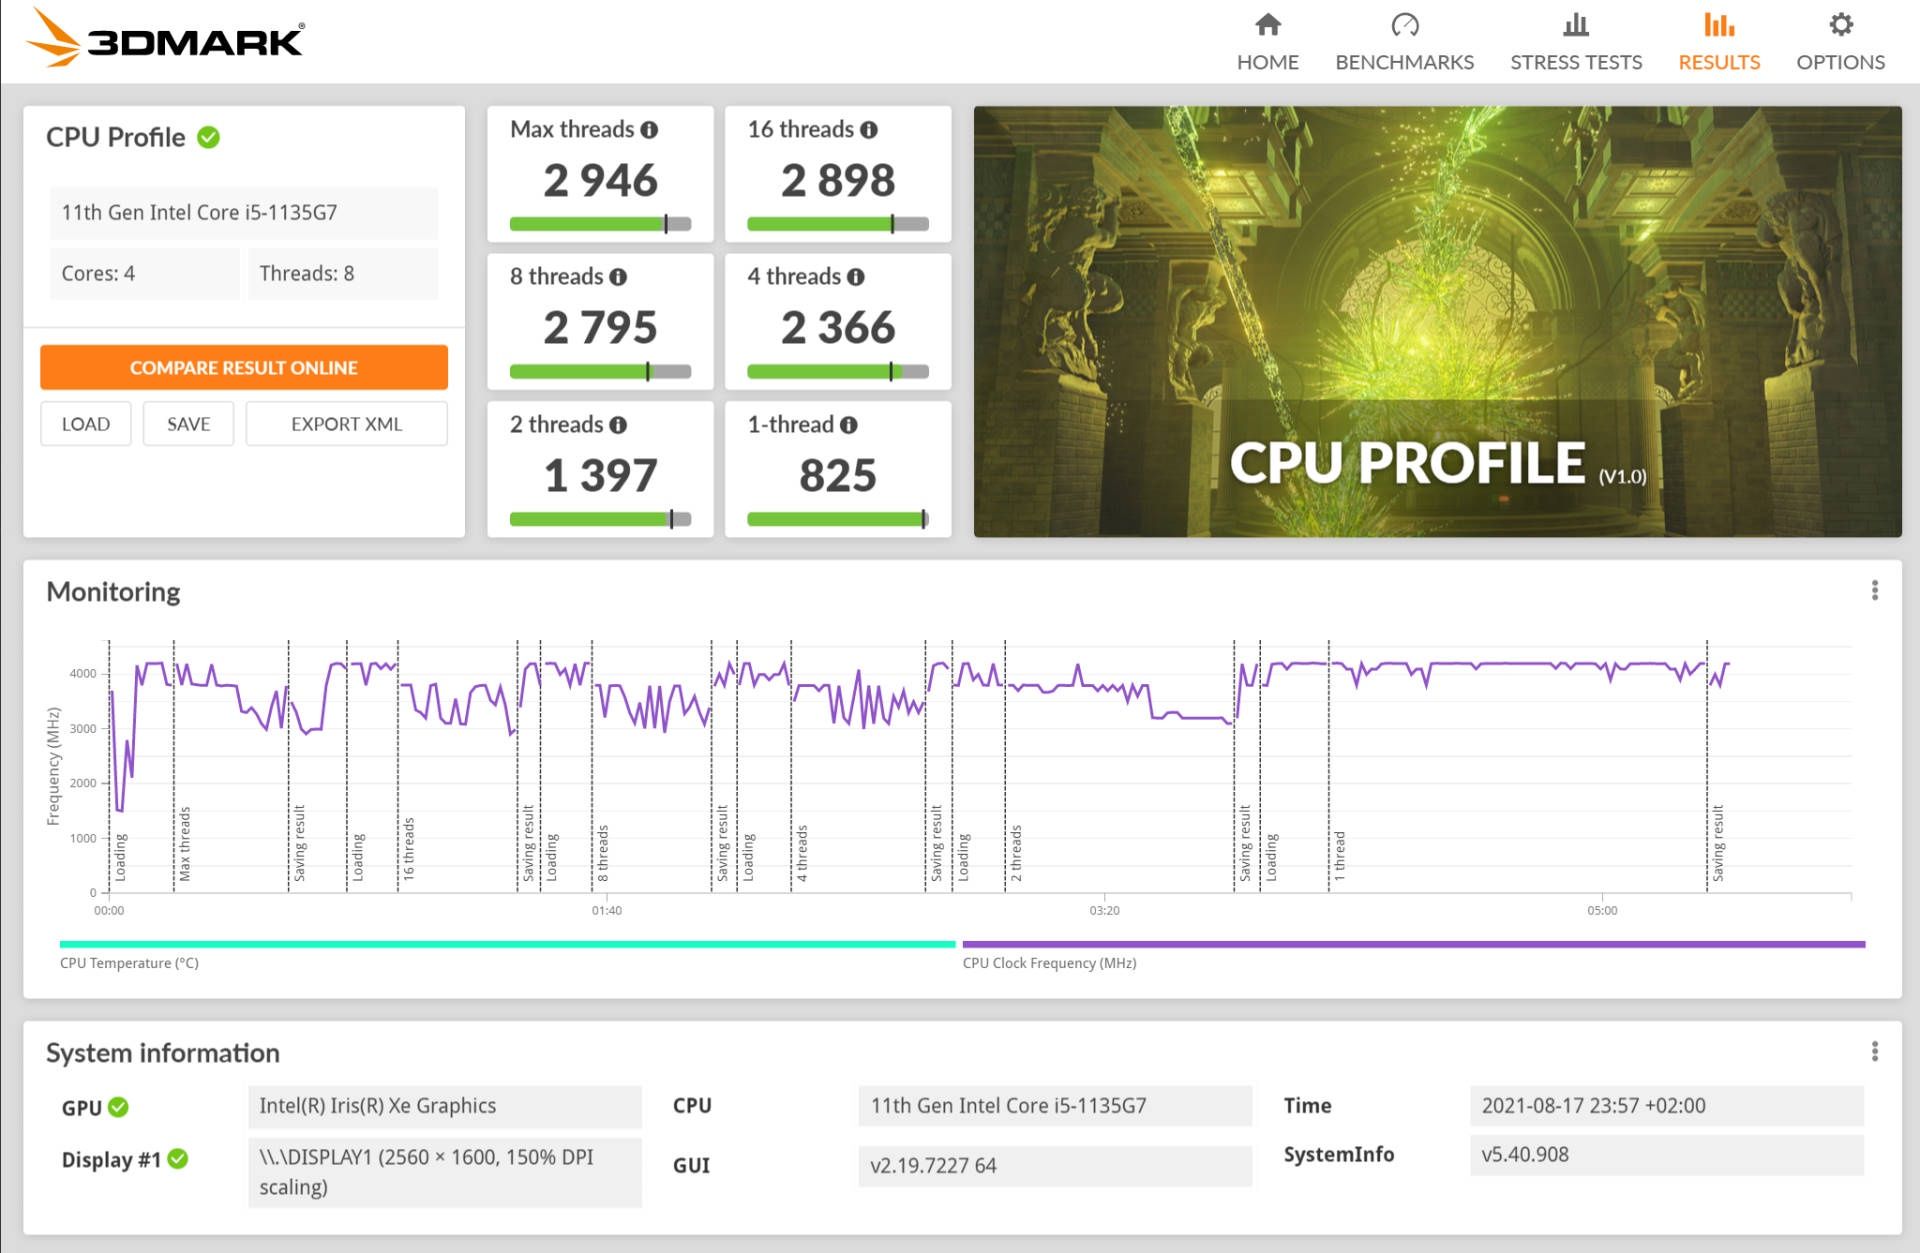Click the 2 threads score bar
1920x1253 pixels.
pos(600,519)
